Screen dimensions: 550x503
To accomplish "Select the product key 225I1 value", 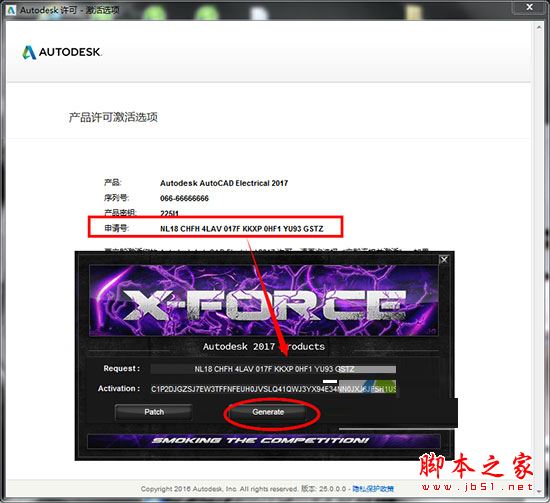I will pos(169,213).
